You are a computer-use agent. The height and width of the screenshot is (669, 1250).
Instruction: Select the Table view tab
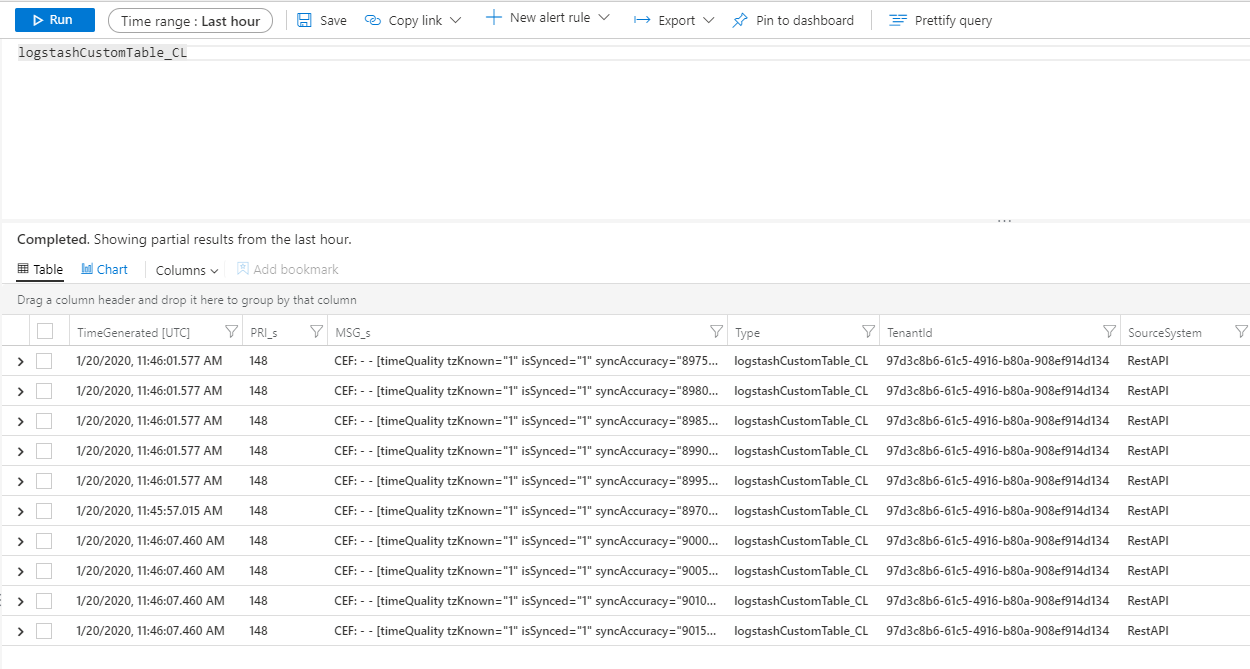[40, 269]
